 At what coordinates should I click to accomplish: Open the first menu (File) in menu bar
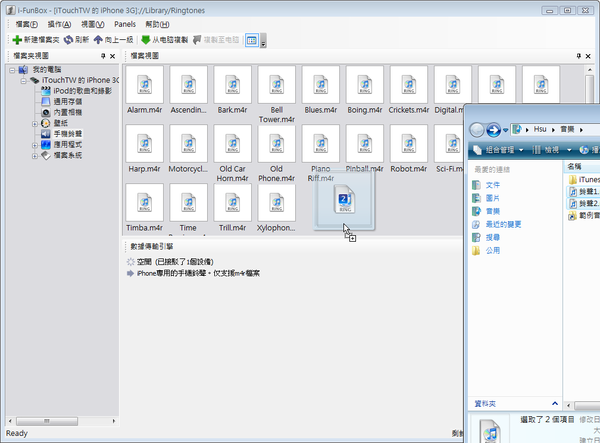pos(26,24)
